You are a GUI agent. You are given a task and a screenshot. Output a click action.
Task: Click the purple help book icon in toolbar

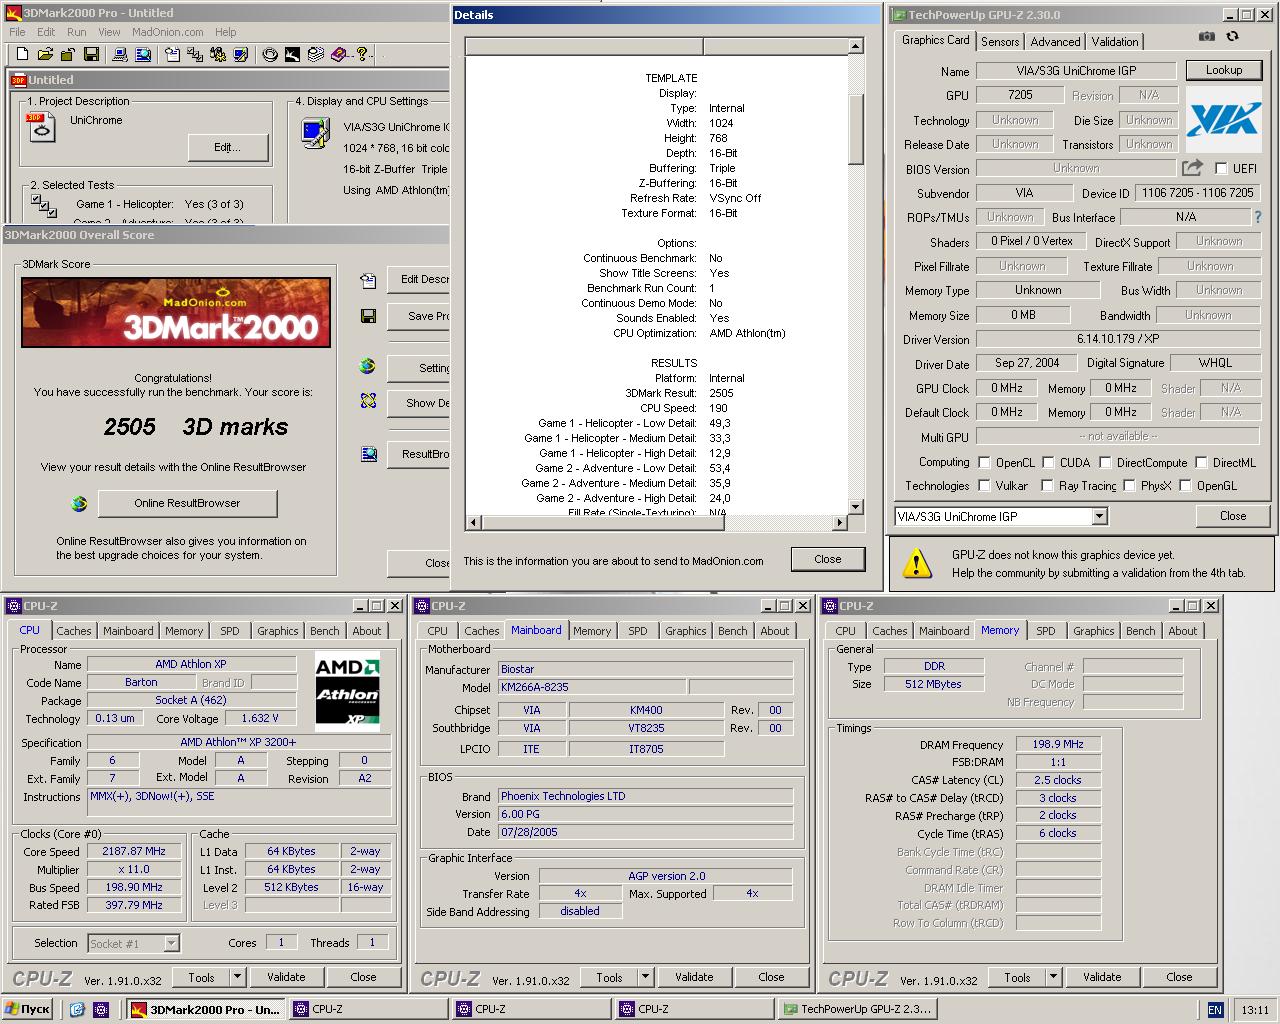tap(339, 54)
